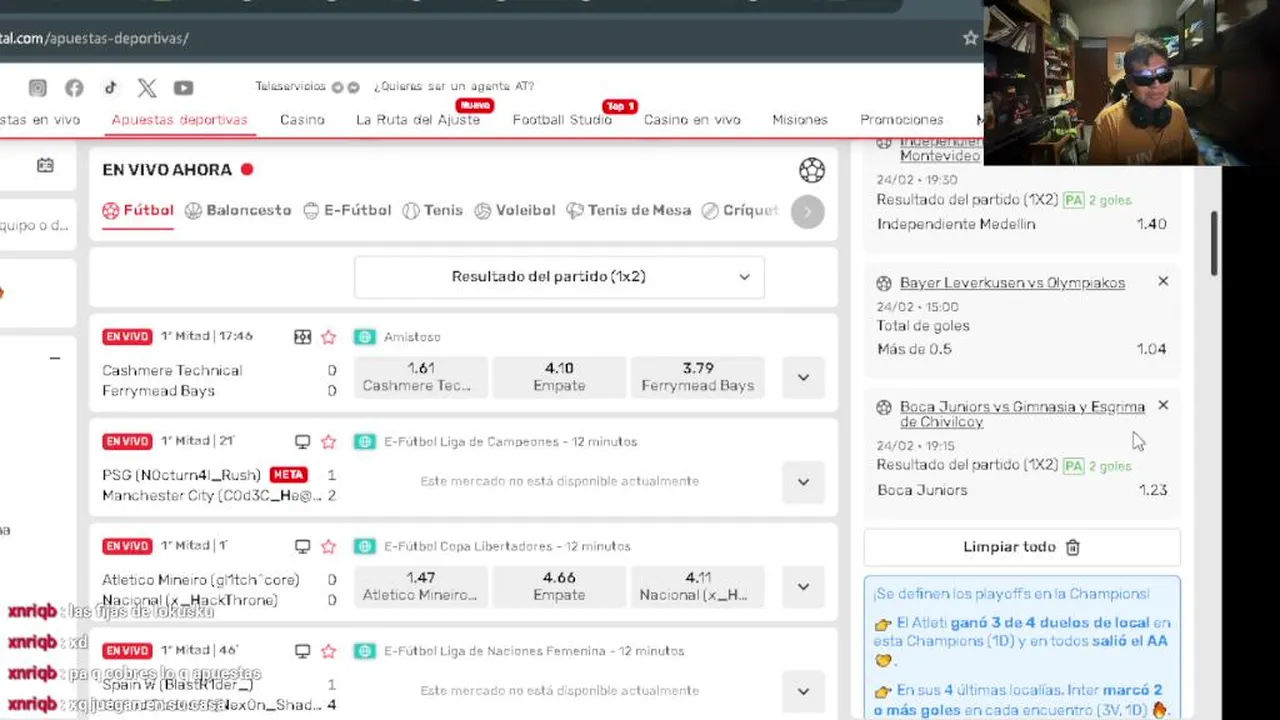Click globe icon for E-Fútbol Liga de Campeones

tap(365, 441)
